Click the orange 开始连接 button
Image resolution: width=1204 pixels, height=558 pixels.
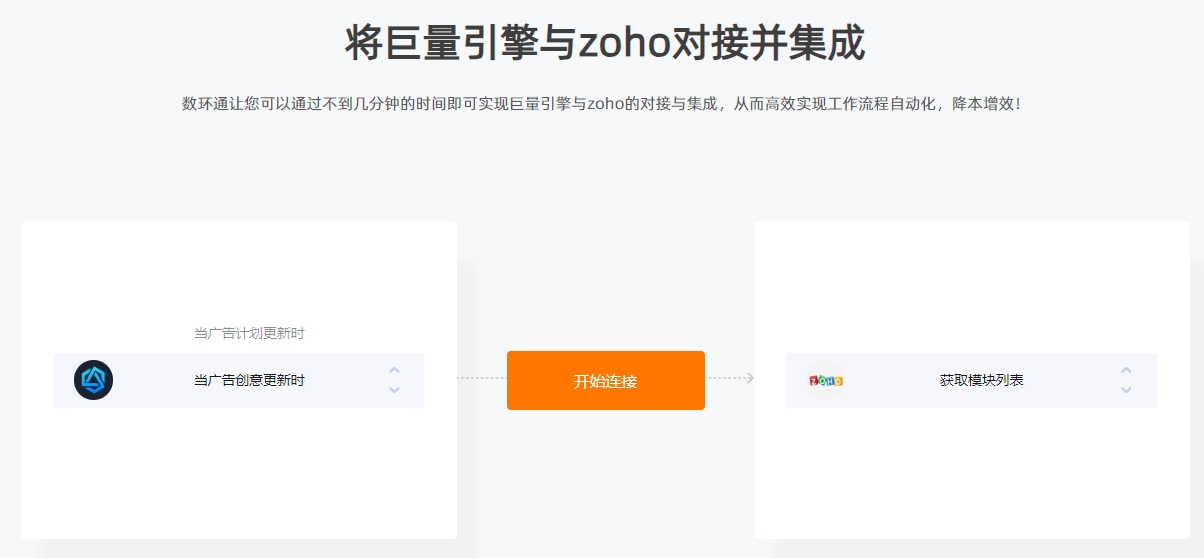[x=606, y=380]
